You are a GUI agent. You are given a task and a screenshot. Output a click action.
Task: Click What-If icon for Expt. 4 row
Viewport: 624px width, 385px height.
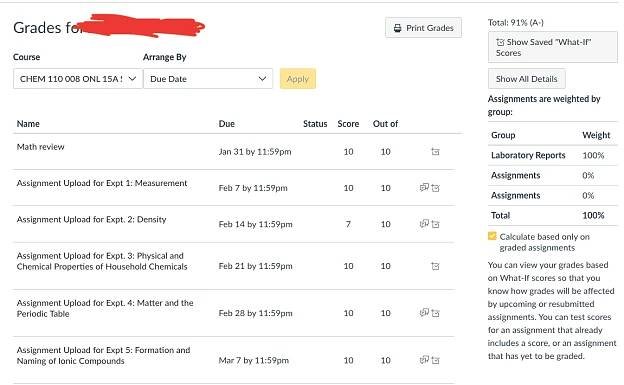[x=435, y=313]
